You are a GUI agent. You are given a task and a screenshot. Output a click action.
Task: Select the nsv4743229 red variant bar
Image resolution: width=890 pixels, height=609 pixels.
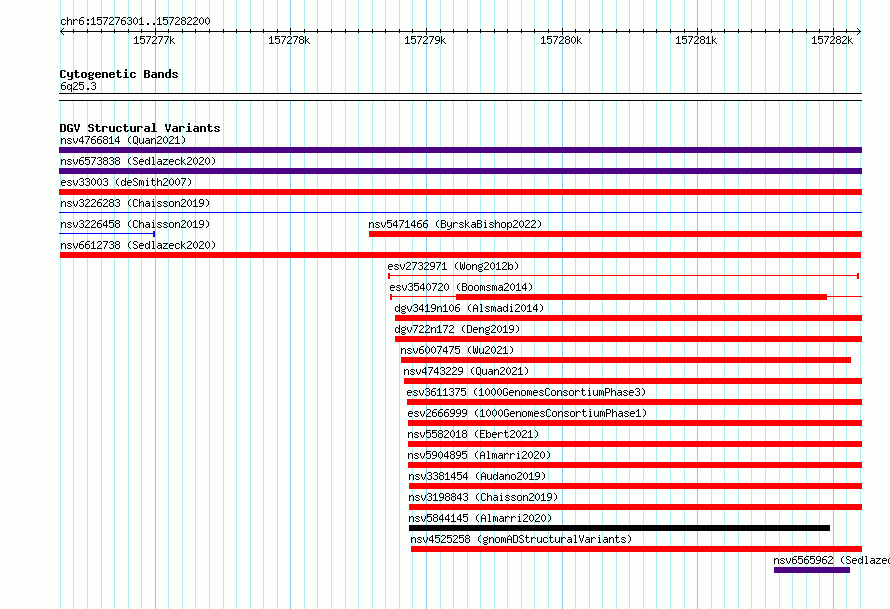coord(633,381)
